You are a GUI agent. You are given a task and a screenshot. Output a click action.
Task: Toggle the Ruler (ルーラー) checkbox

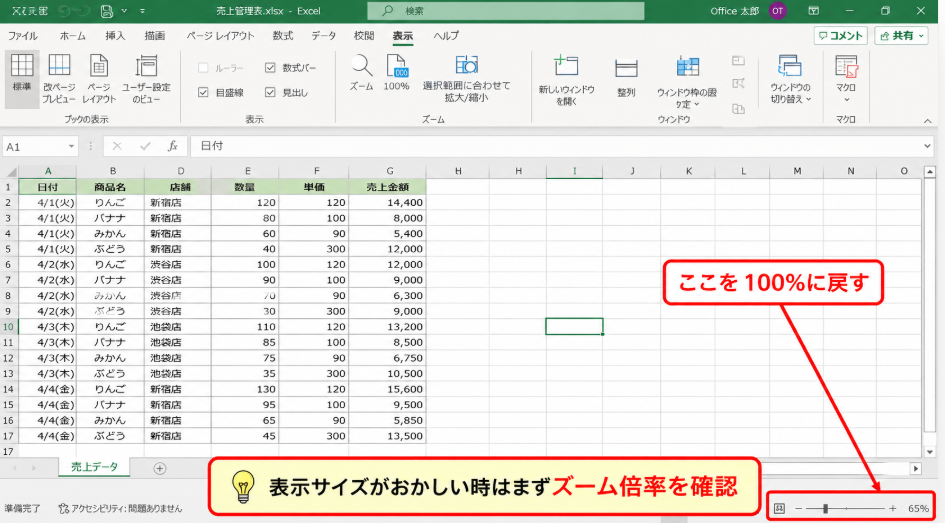tap(203, 67)
